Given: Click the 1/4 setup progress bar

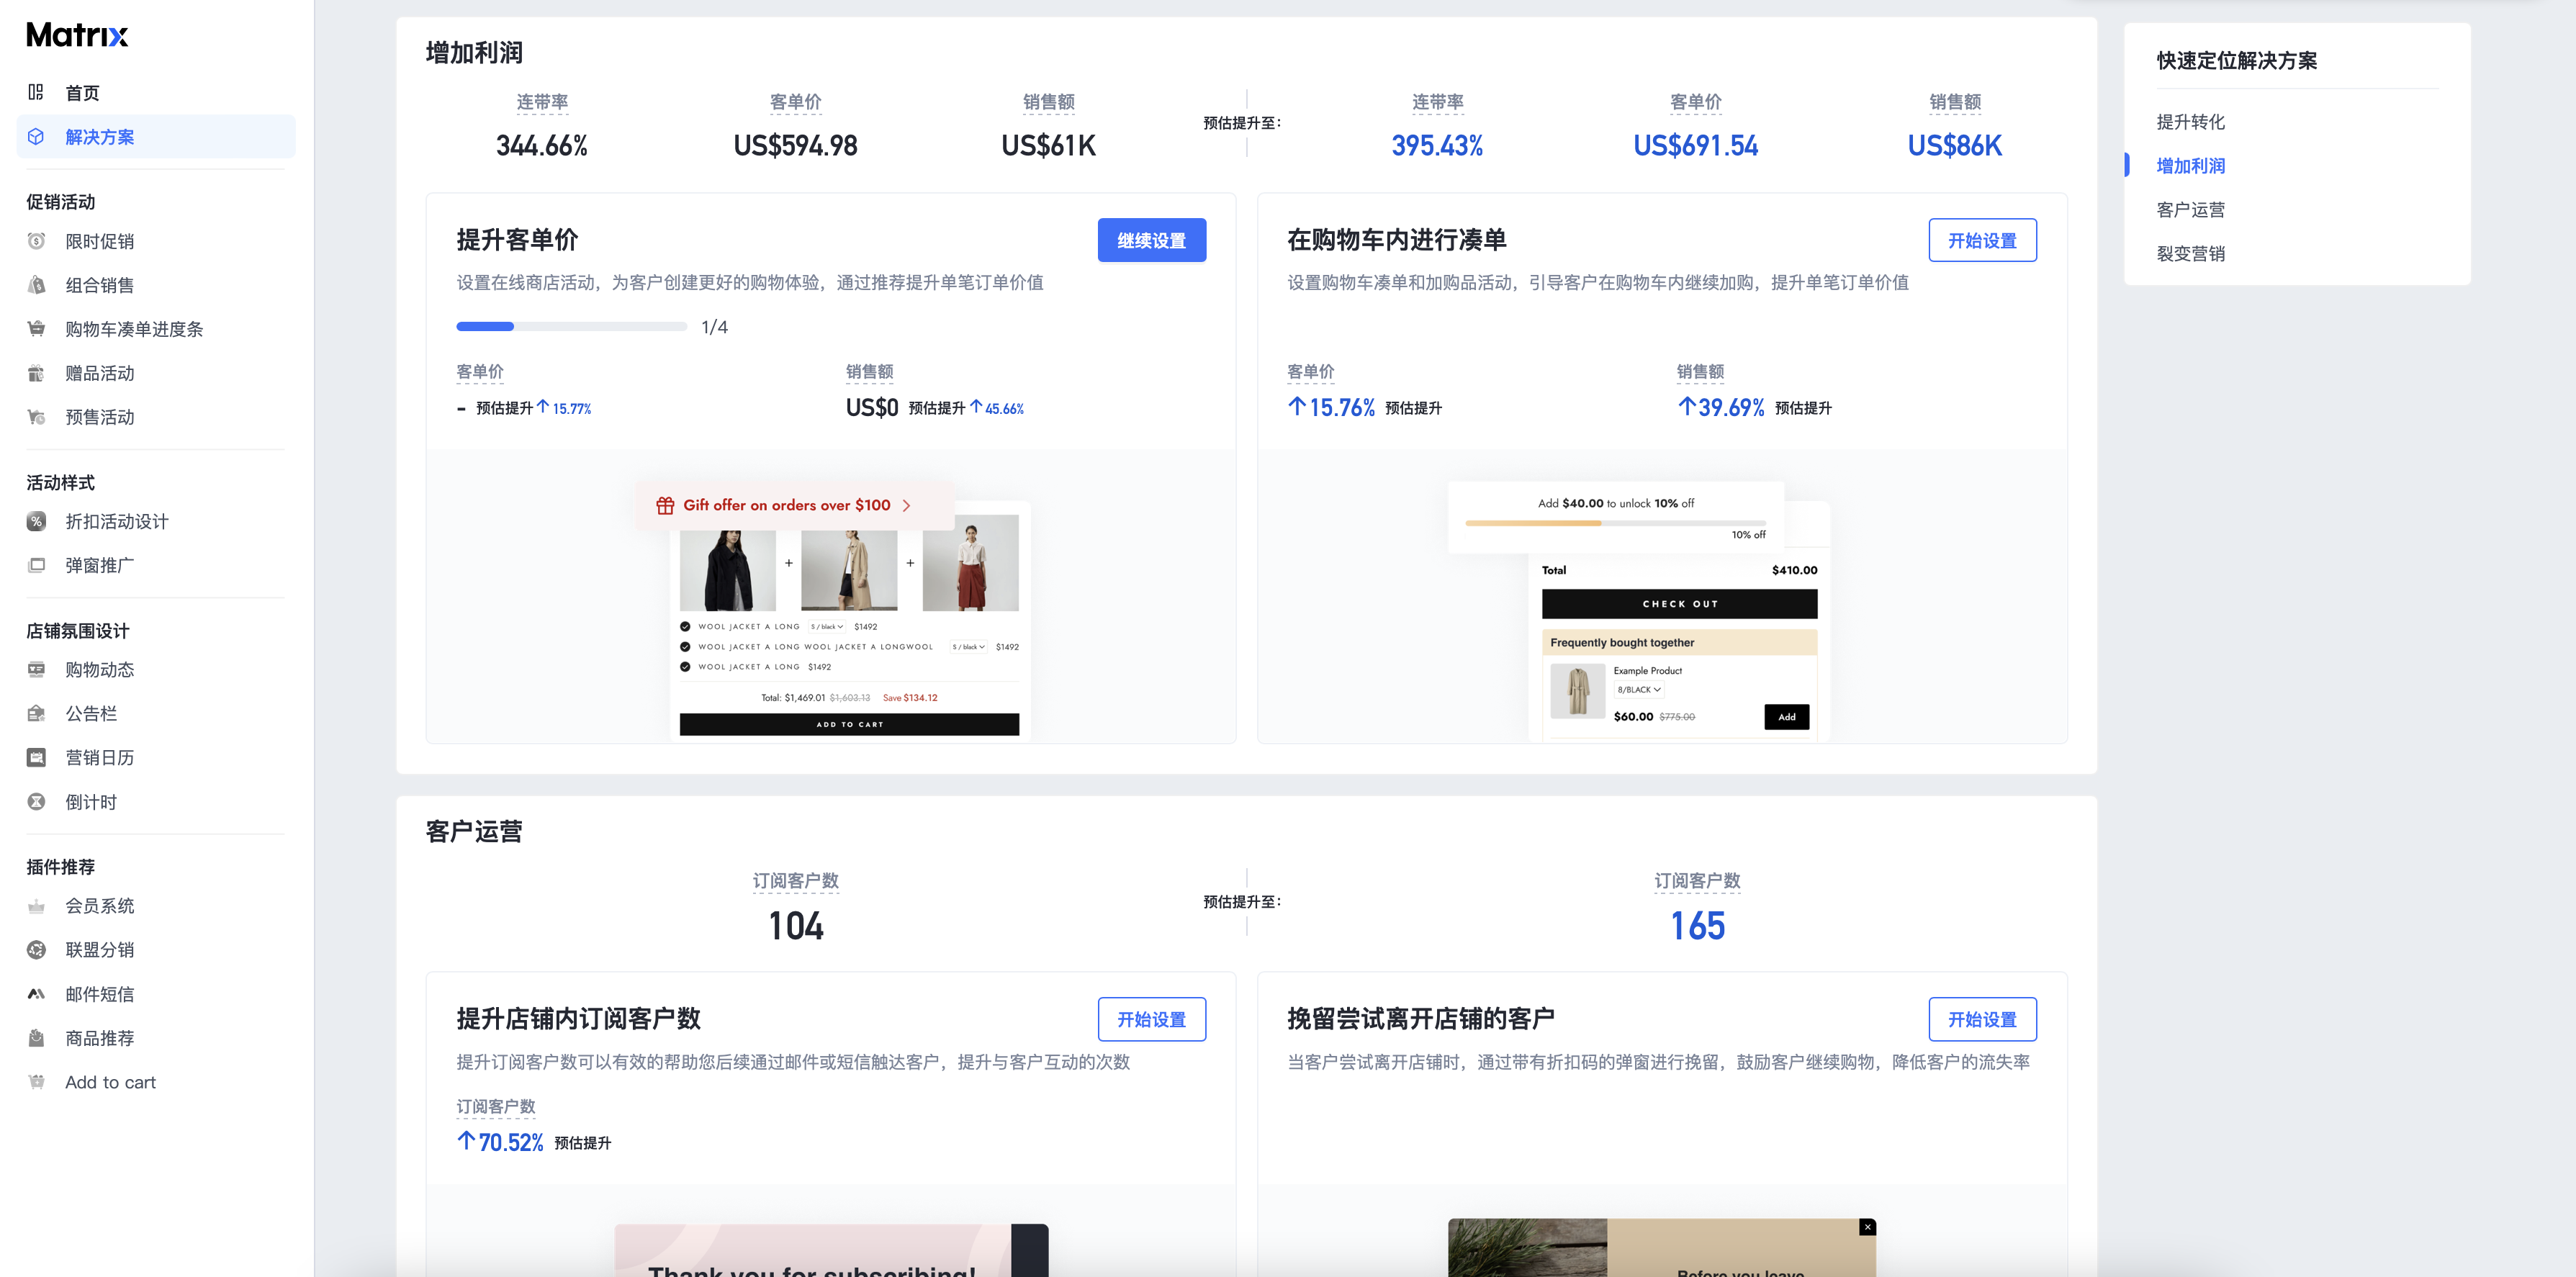Looking at the screenshot, I should tap(572, 327).
